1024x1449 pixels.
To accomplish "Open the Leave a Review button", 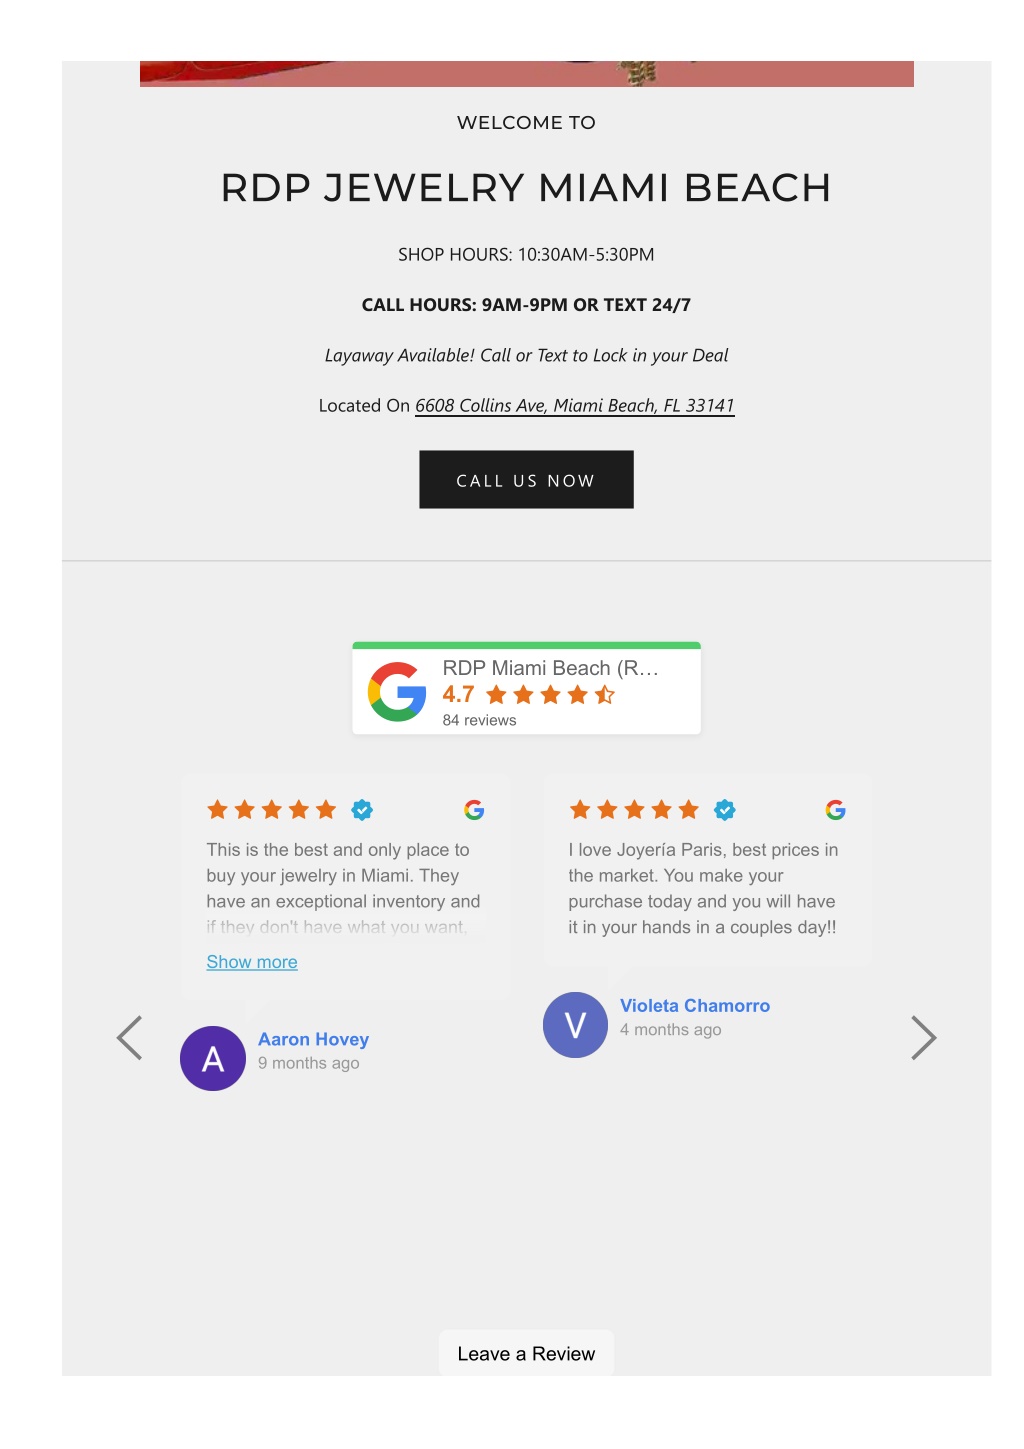I will 526,1354.
